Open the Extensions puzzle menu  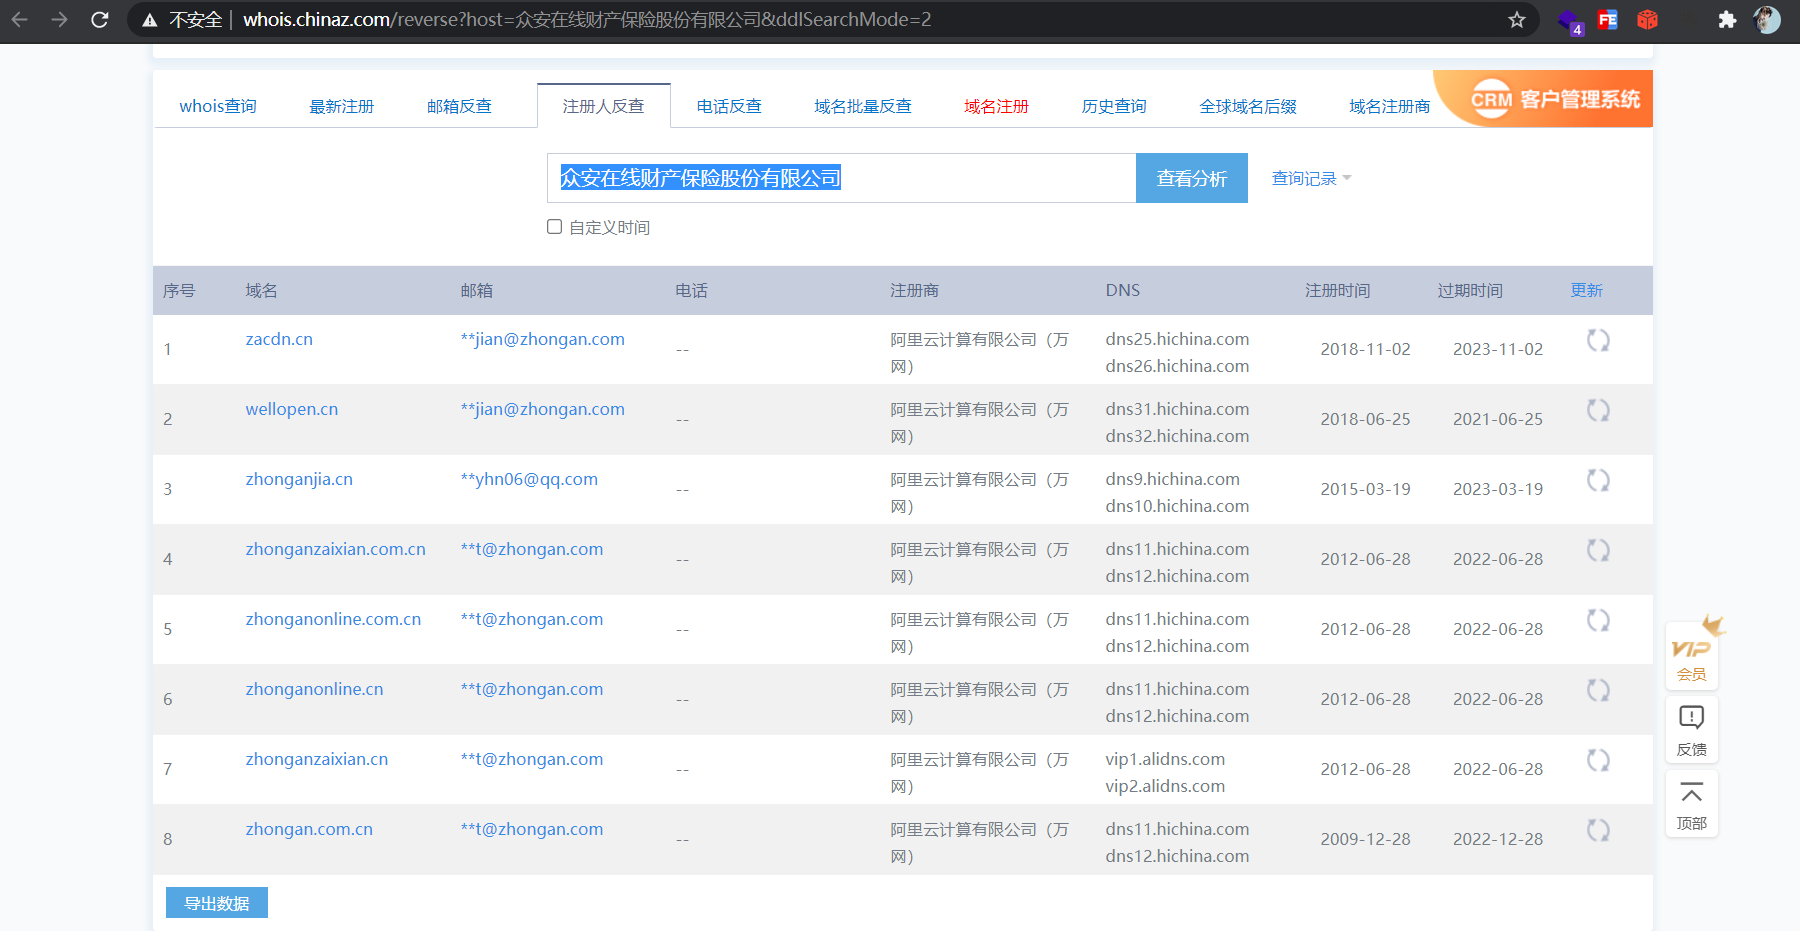click(x=1727, y=20)
